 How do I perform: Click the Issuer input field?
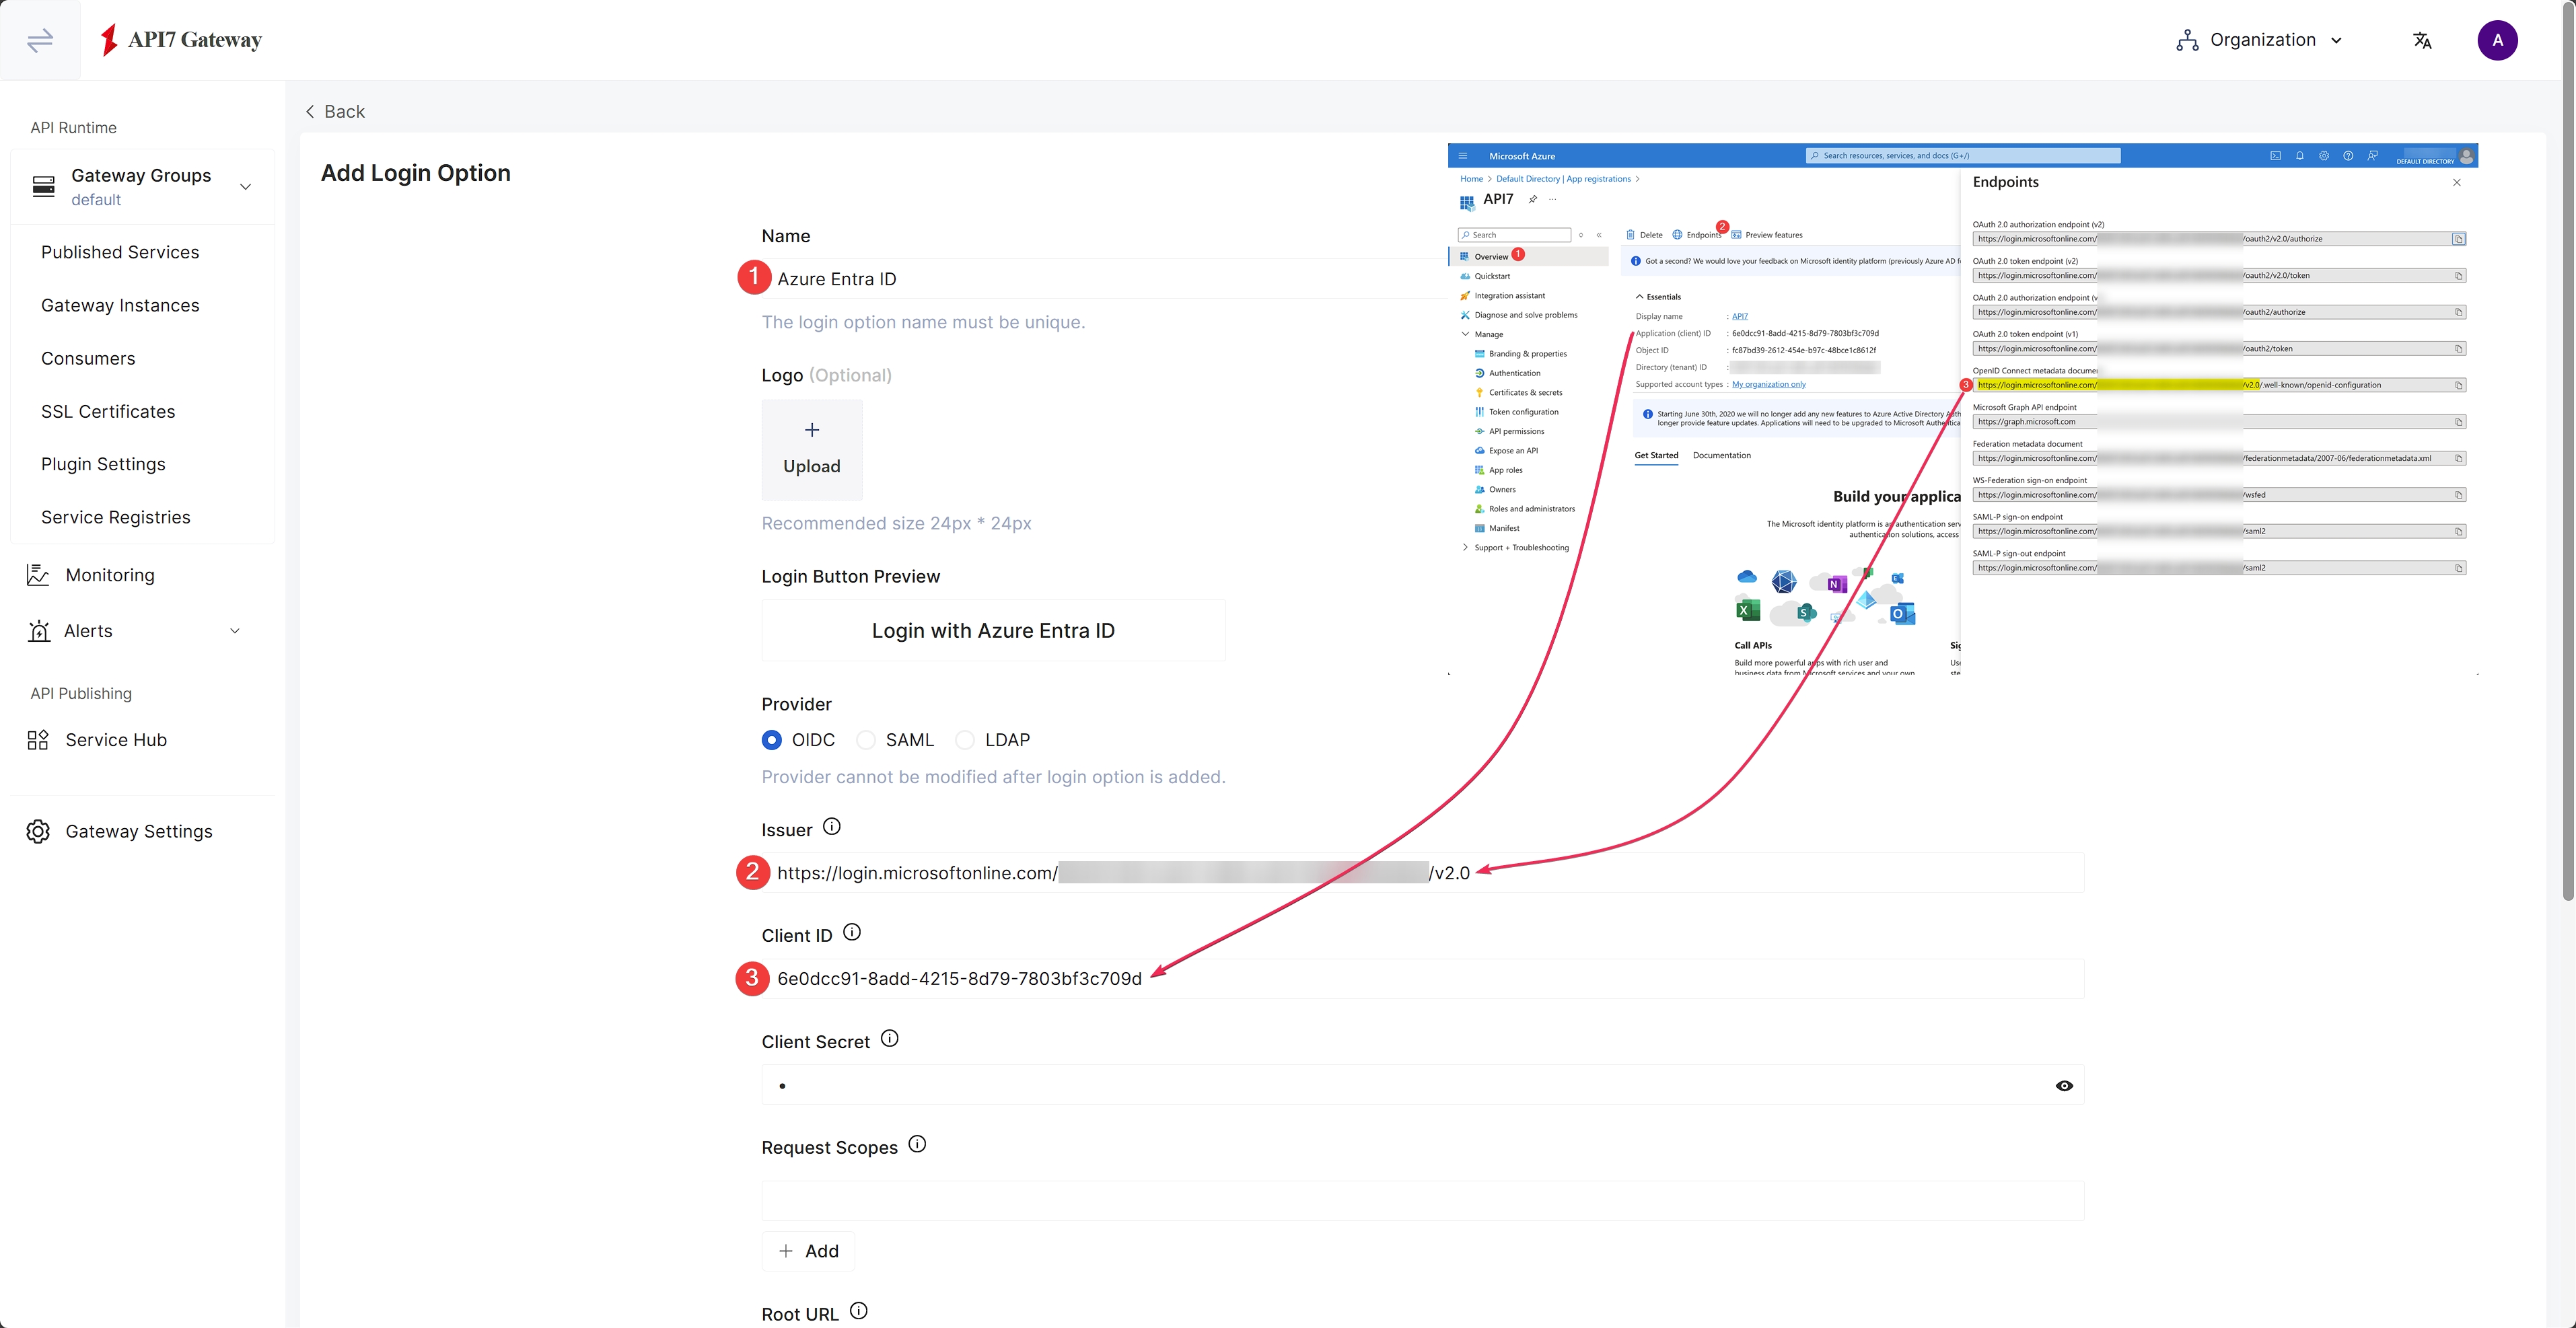click(x=1422, y=873)
